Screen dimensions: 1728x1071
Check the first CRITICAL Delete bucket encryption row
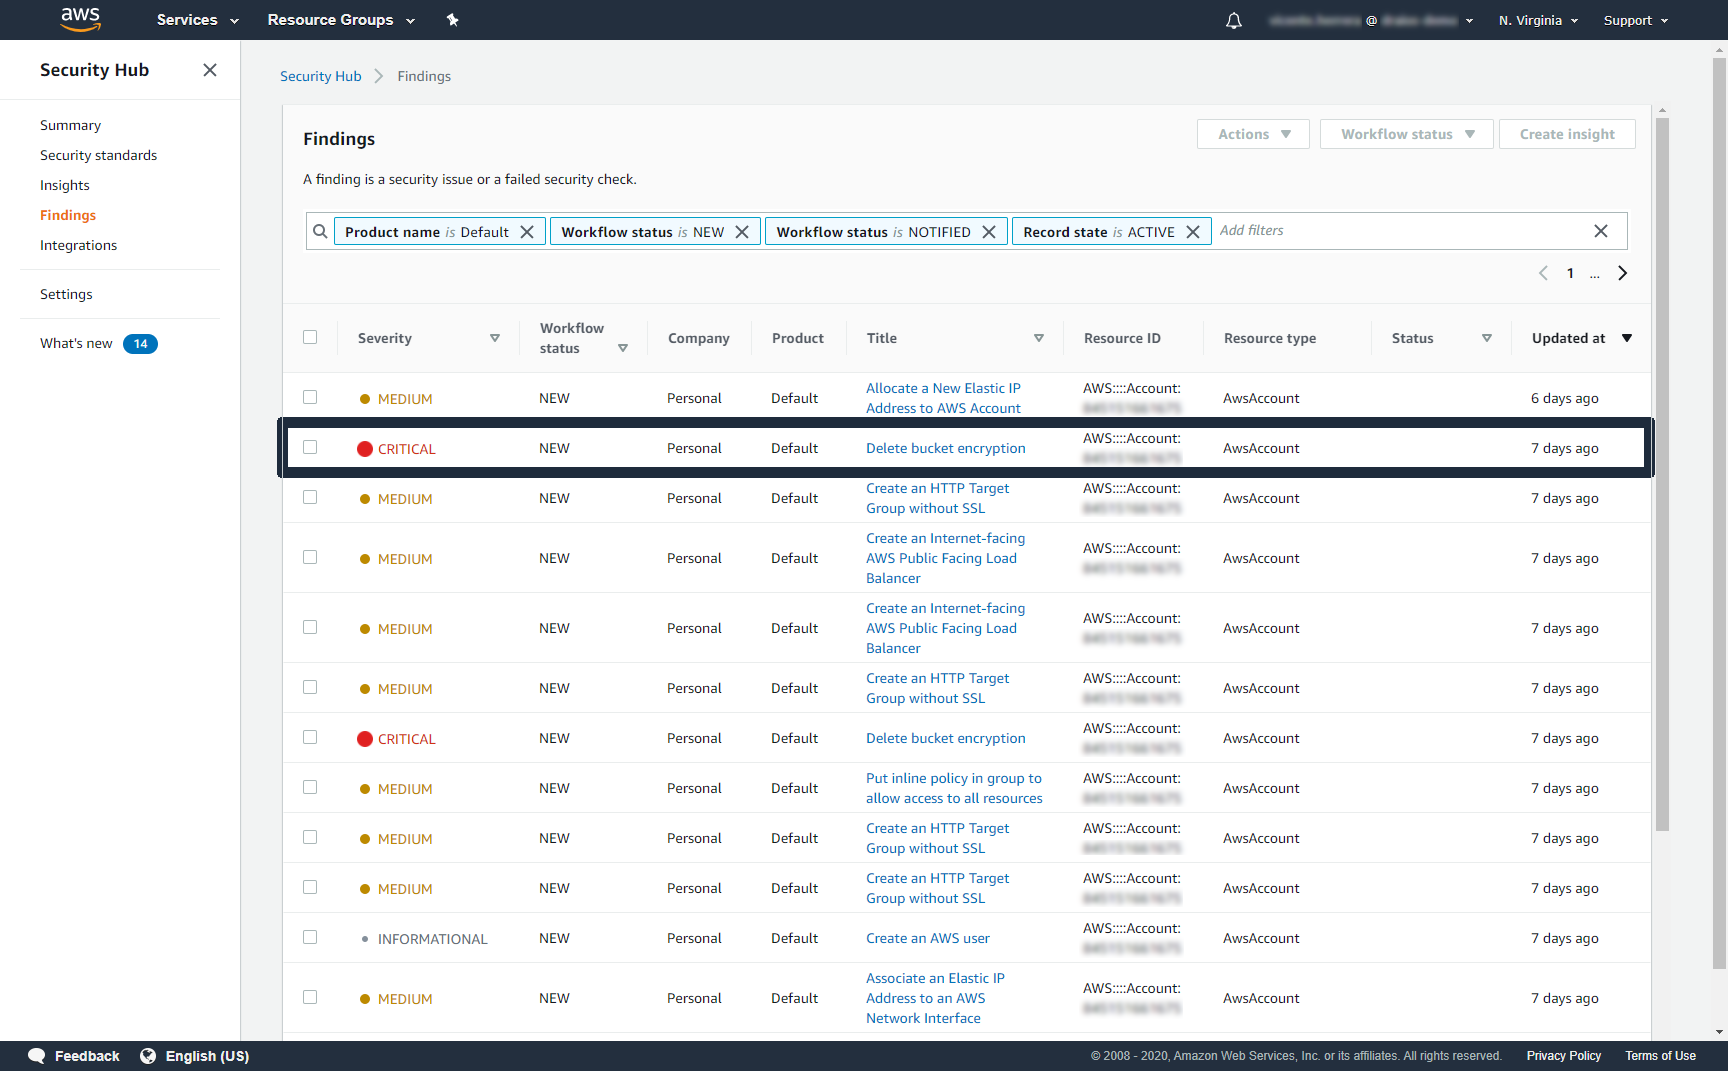click(x=310, y=447)
